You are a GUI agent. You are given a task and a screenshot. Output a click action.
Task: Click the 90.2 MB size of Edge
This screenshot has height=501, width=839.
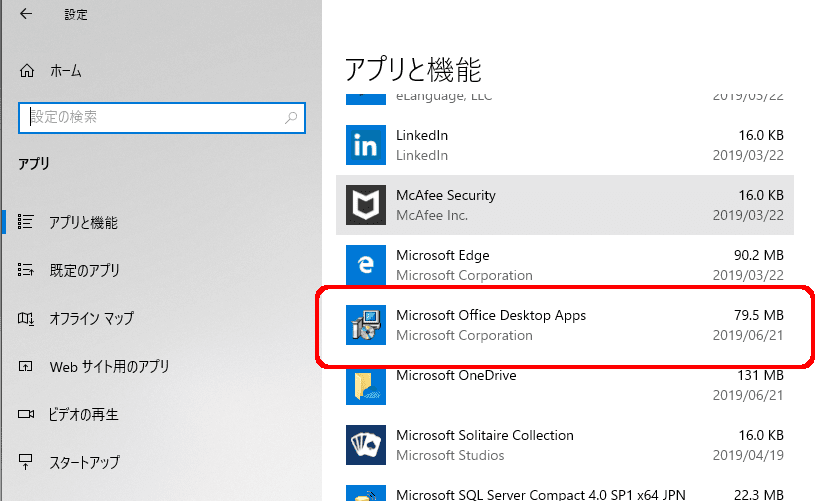[x=758, y=255]
